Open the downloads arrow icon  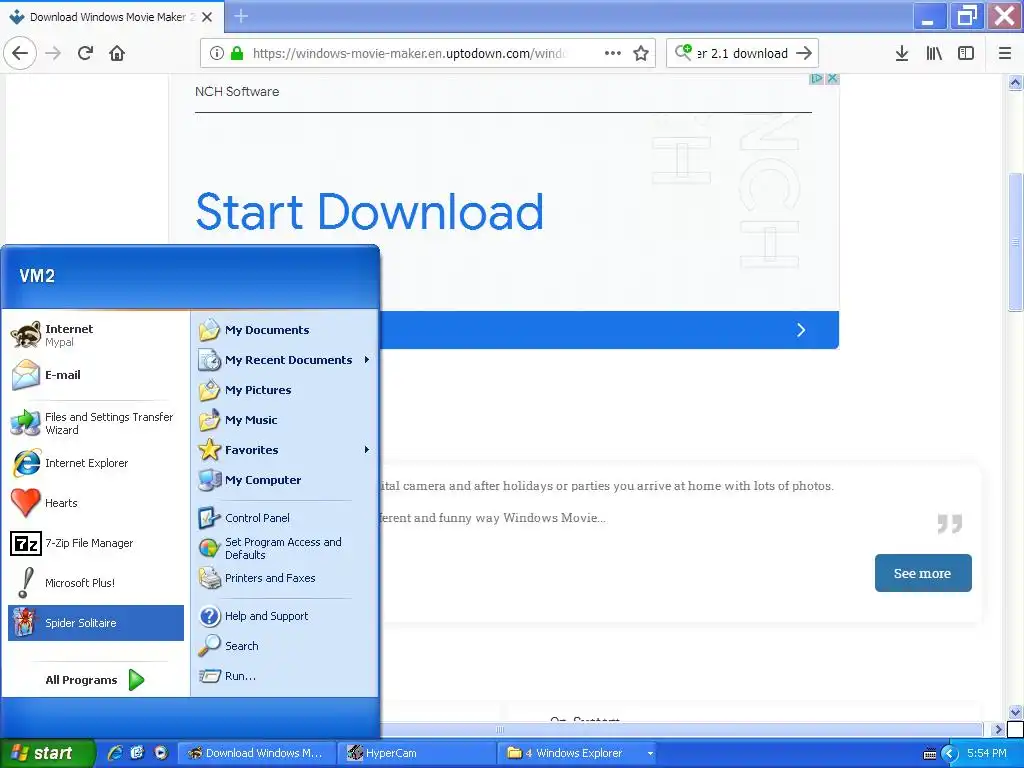pyautogui.click(x=902, y=53)
